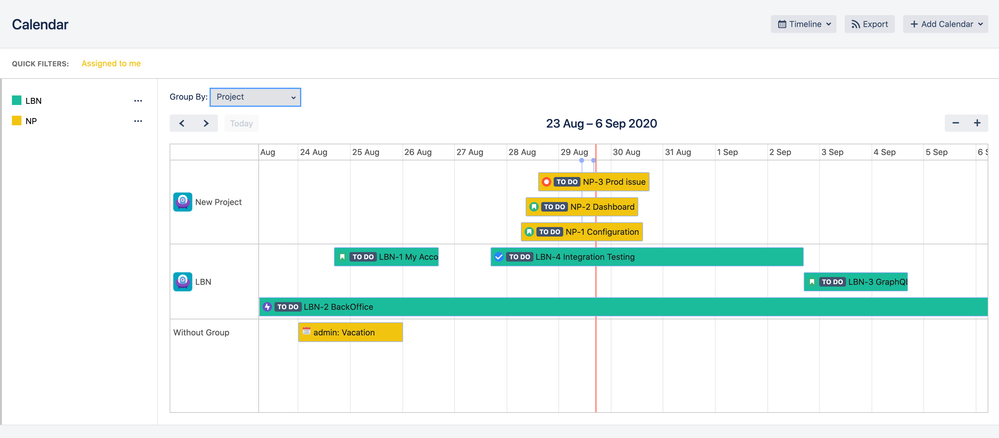999x438 pixels.
Task: Open the NP calendar more-options menu
Action: (138, 120)
